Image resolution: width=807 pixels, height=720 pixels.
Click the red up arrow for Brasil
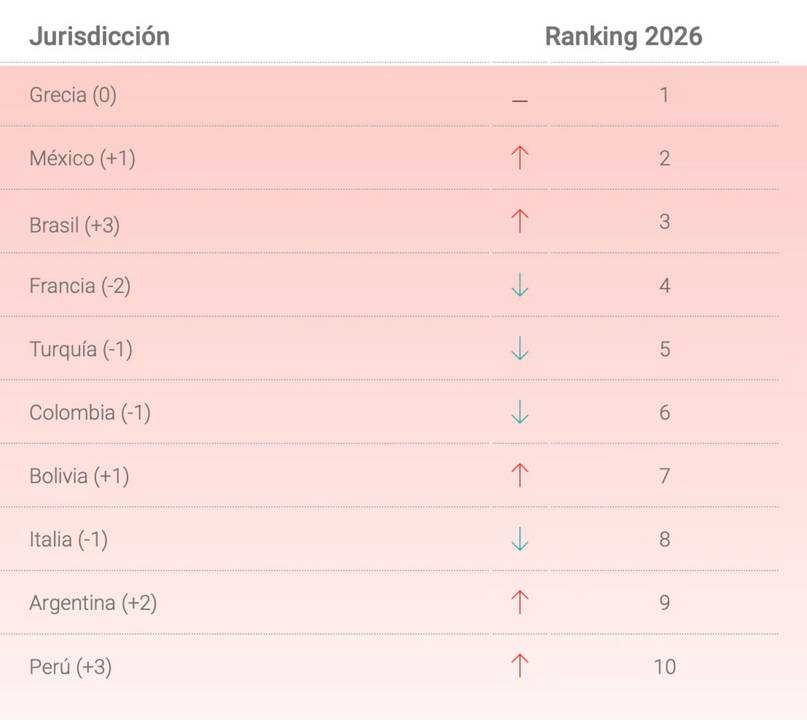pyautogui.click(x=520, y=221)
